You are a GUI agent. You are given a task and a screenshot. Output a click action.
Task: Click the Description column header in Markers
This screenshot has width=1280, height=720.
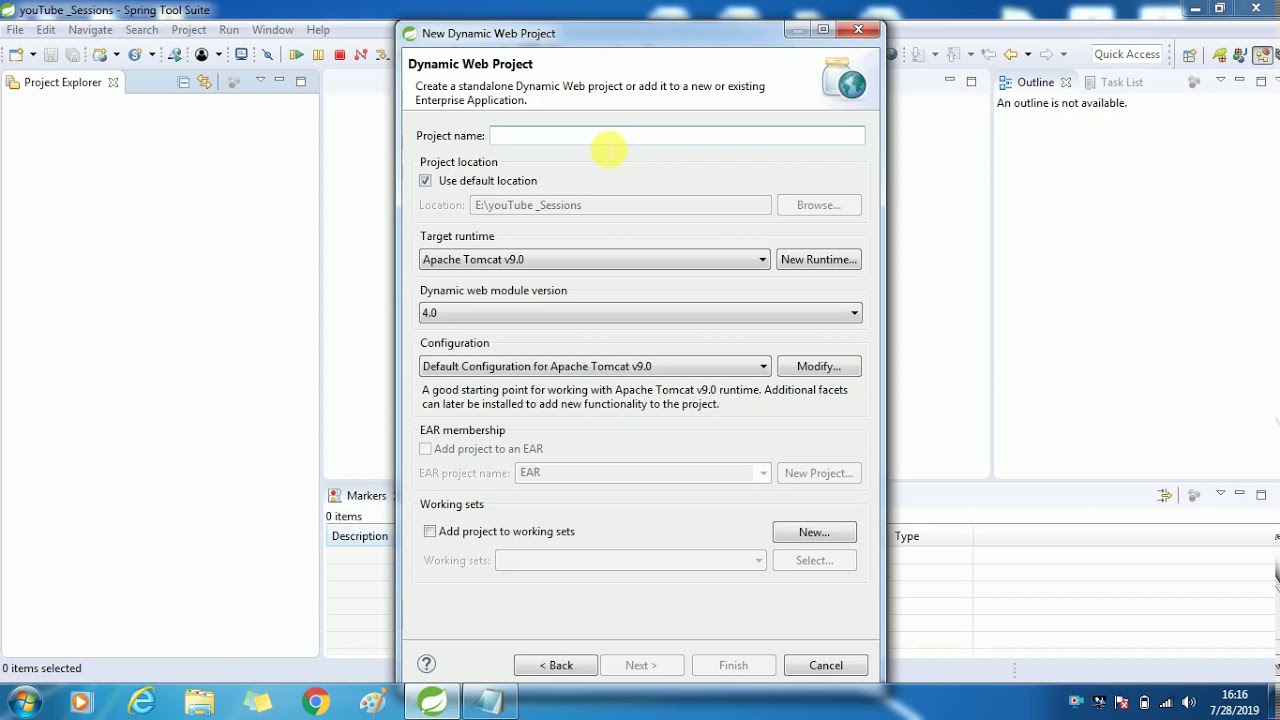(360, 536)
